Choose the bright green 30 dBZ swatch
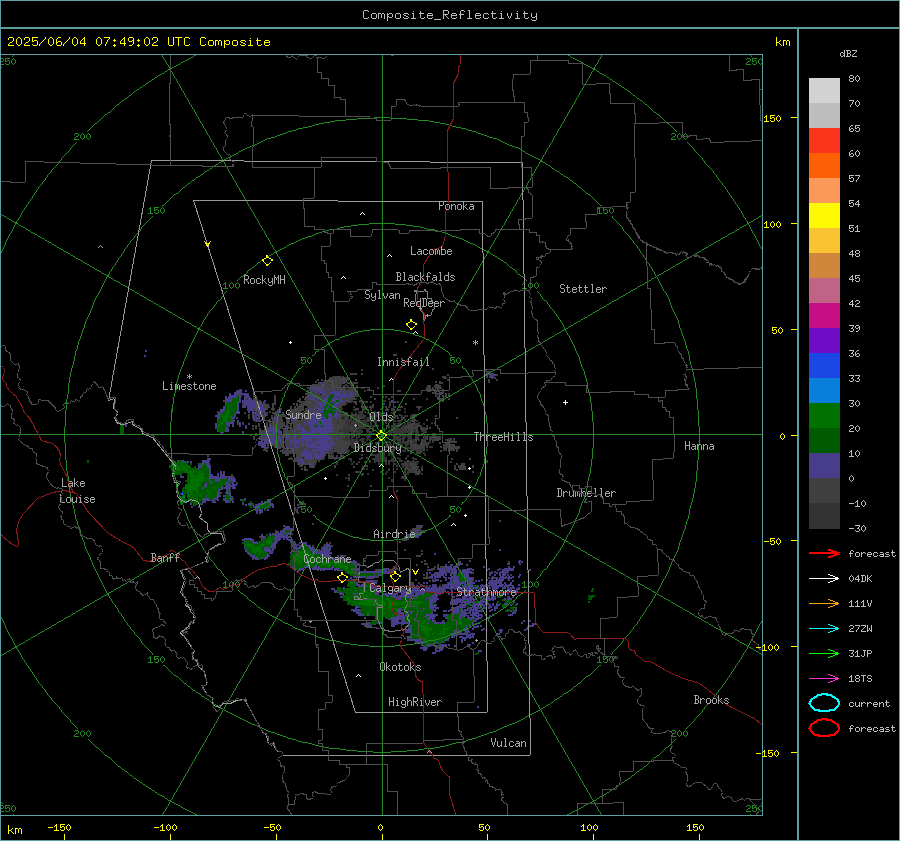The width and height of the screenshot is (900, 841). pyautogui.click(x=824, y=416)
